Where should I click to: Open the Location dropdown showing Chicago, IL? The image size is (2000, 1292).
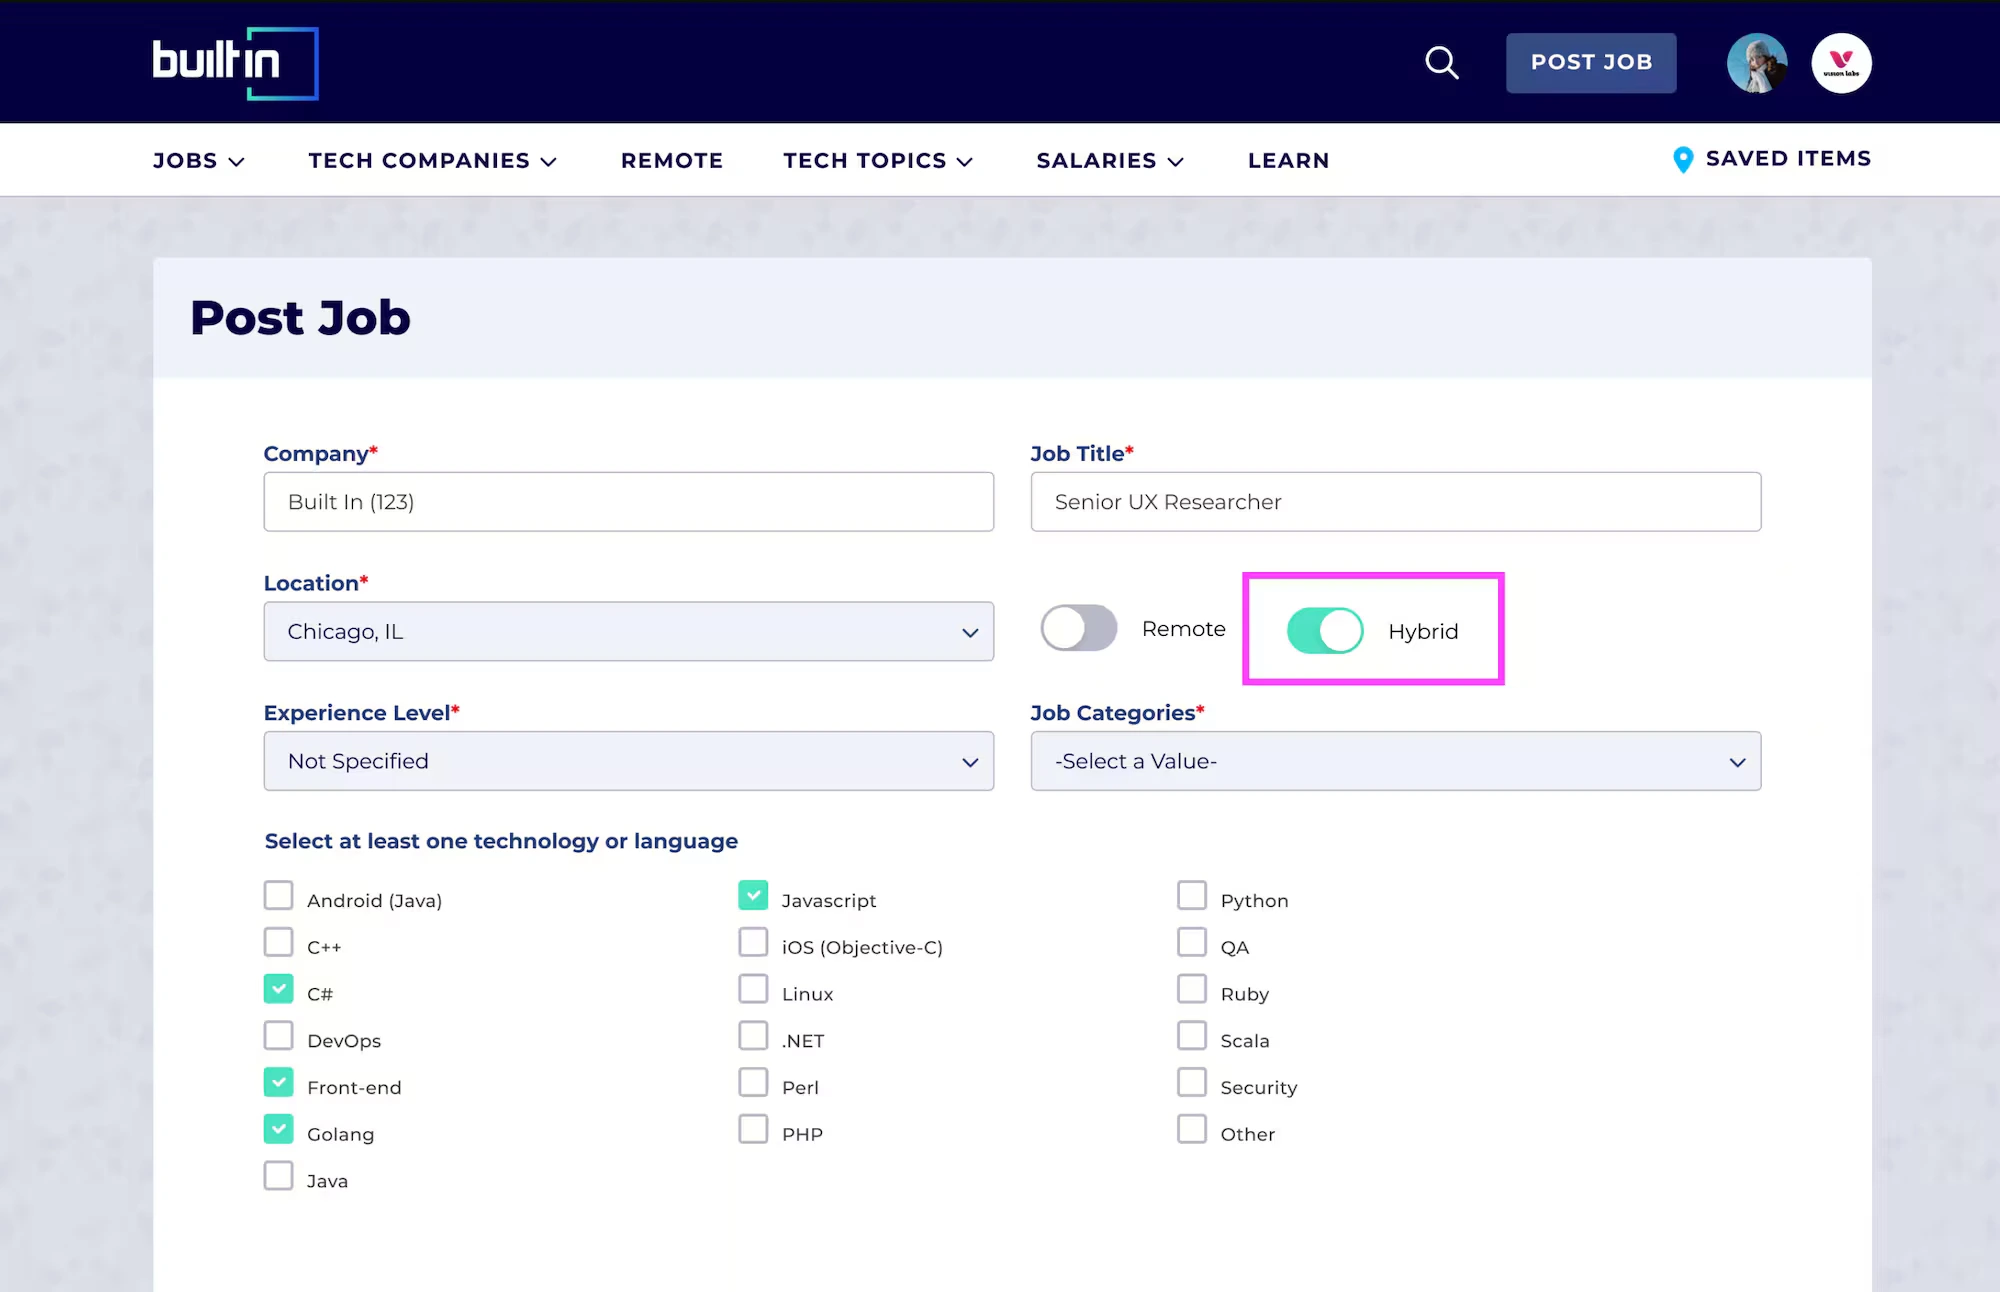coord(628,632)
